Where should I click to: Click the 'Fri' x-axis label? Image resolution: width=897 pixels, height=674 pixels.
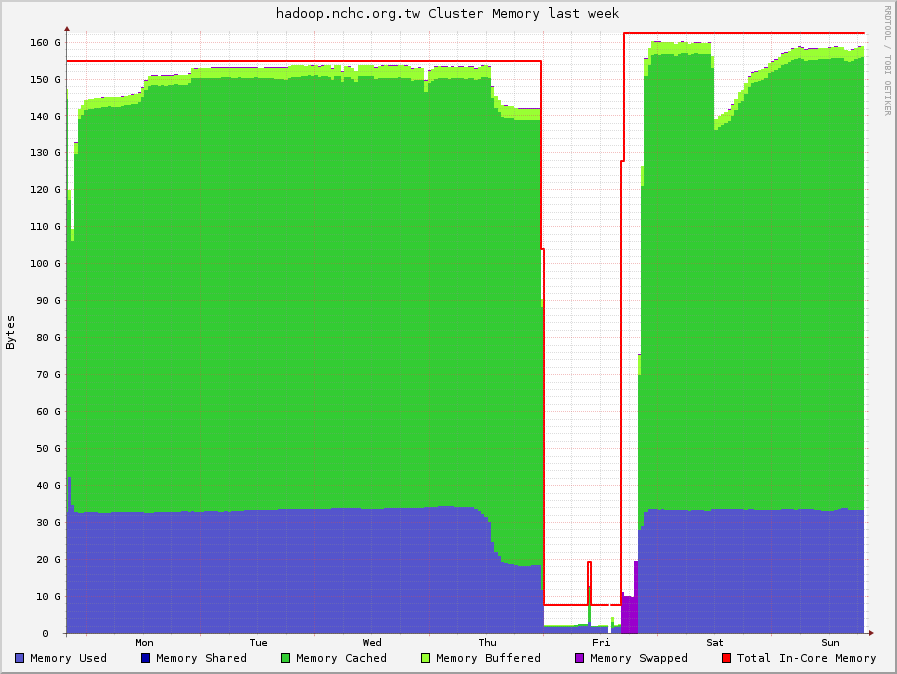point(601,643)
